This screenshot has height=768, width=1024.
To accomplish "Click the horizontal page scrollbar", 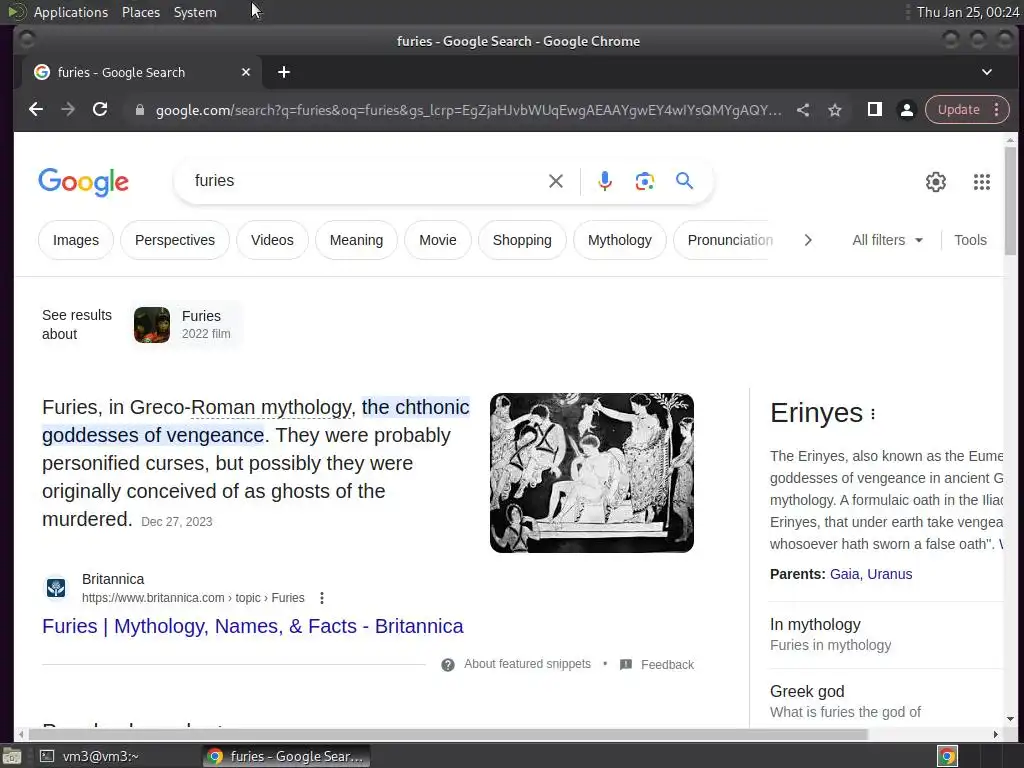I will 447,734.
